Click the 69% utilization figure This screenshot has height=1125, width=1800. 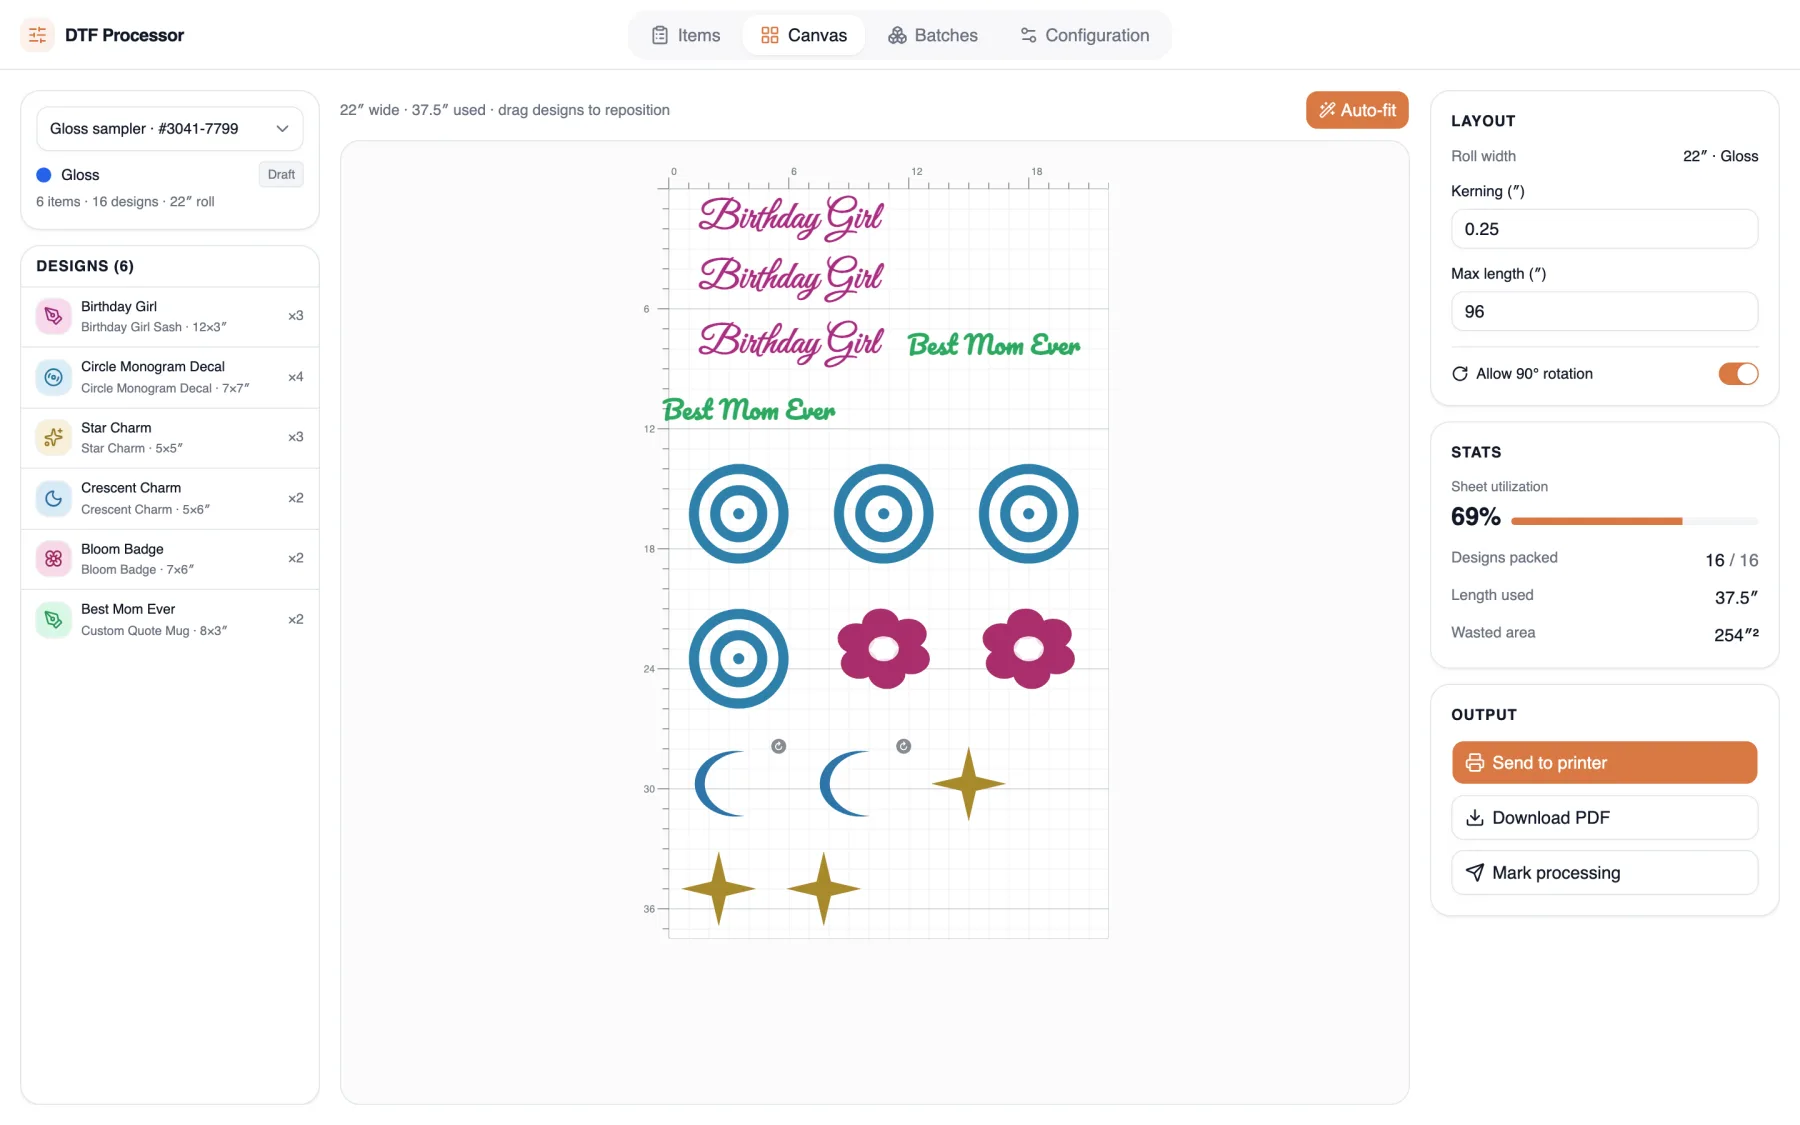[x=1476, y=517]
